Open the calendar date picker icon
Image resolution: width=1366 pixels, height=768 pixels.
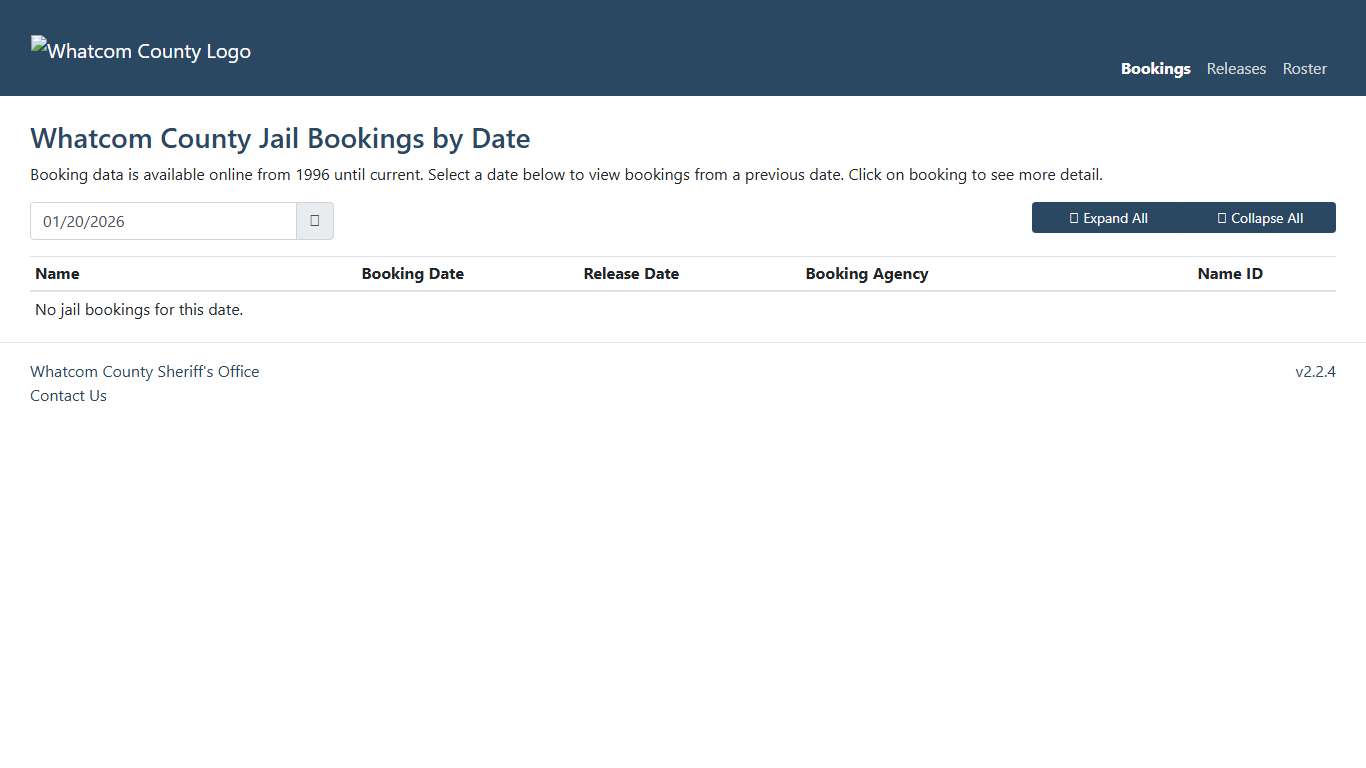(314, 220)
